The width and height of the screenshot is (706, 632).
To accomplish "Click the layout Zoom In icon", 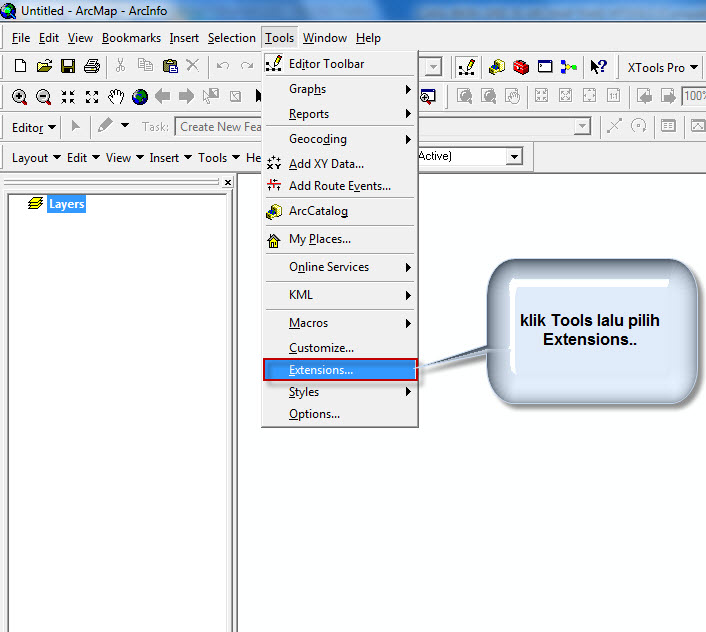I will 465,96.
